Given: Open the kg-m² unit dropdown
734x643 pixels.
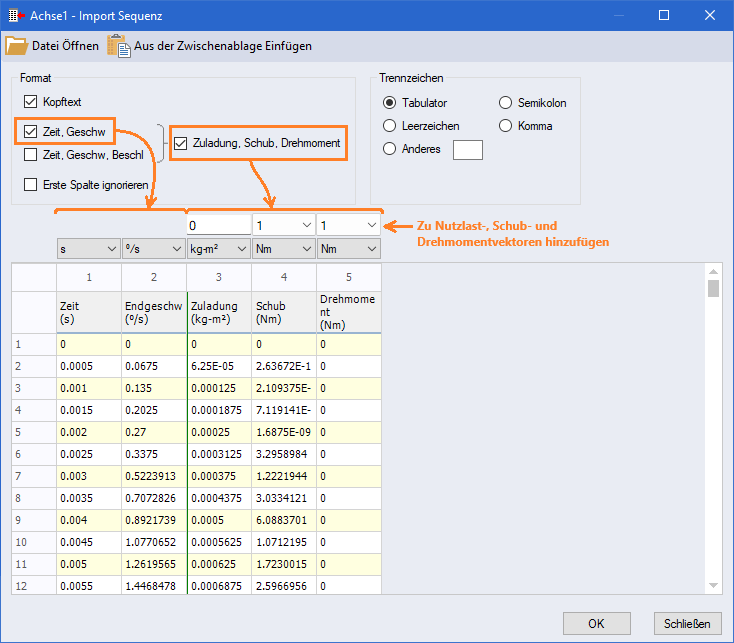Looking at the screenshot, I should 217,248.
